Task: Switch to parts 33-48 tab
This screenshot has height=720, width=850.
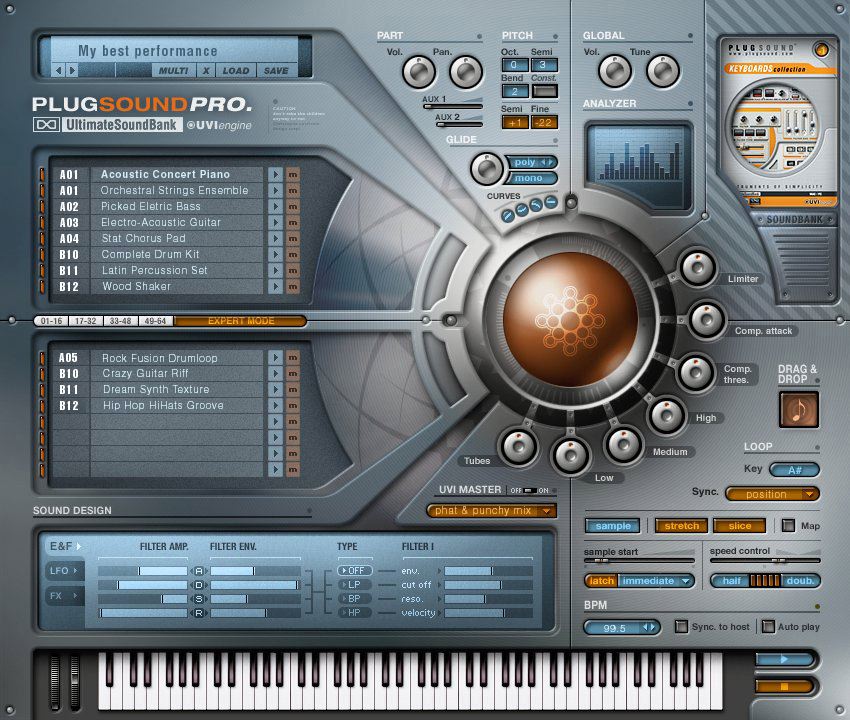Action: [120, 321]
